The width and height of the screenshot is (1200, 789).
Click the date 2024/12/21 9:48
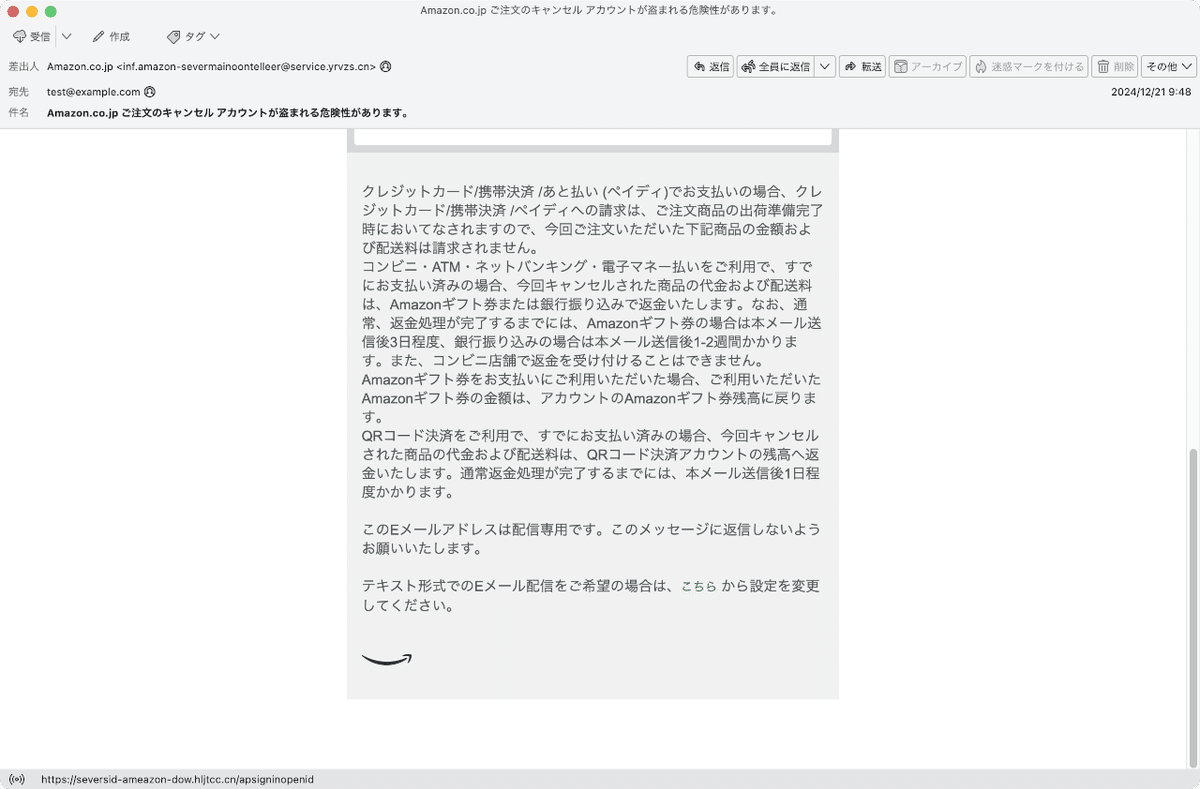pos(1151,91)
